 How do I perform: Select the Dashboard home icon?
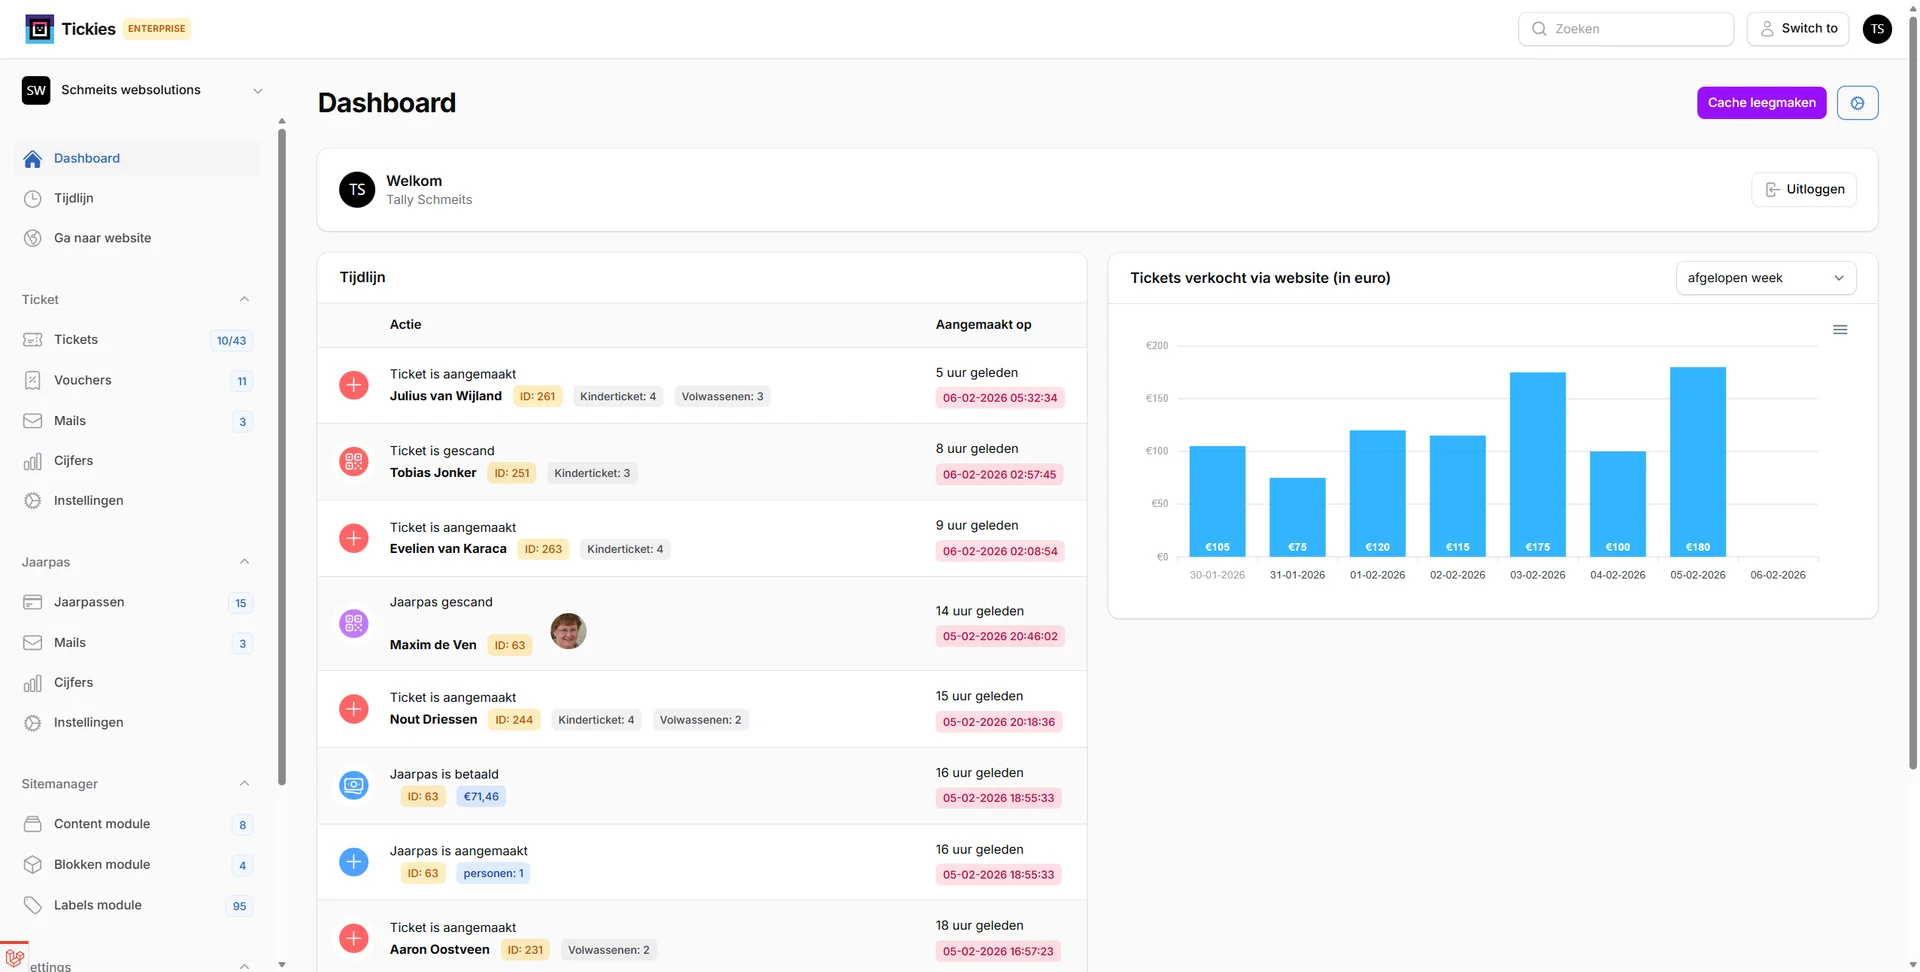(x=33, y=158)
